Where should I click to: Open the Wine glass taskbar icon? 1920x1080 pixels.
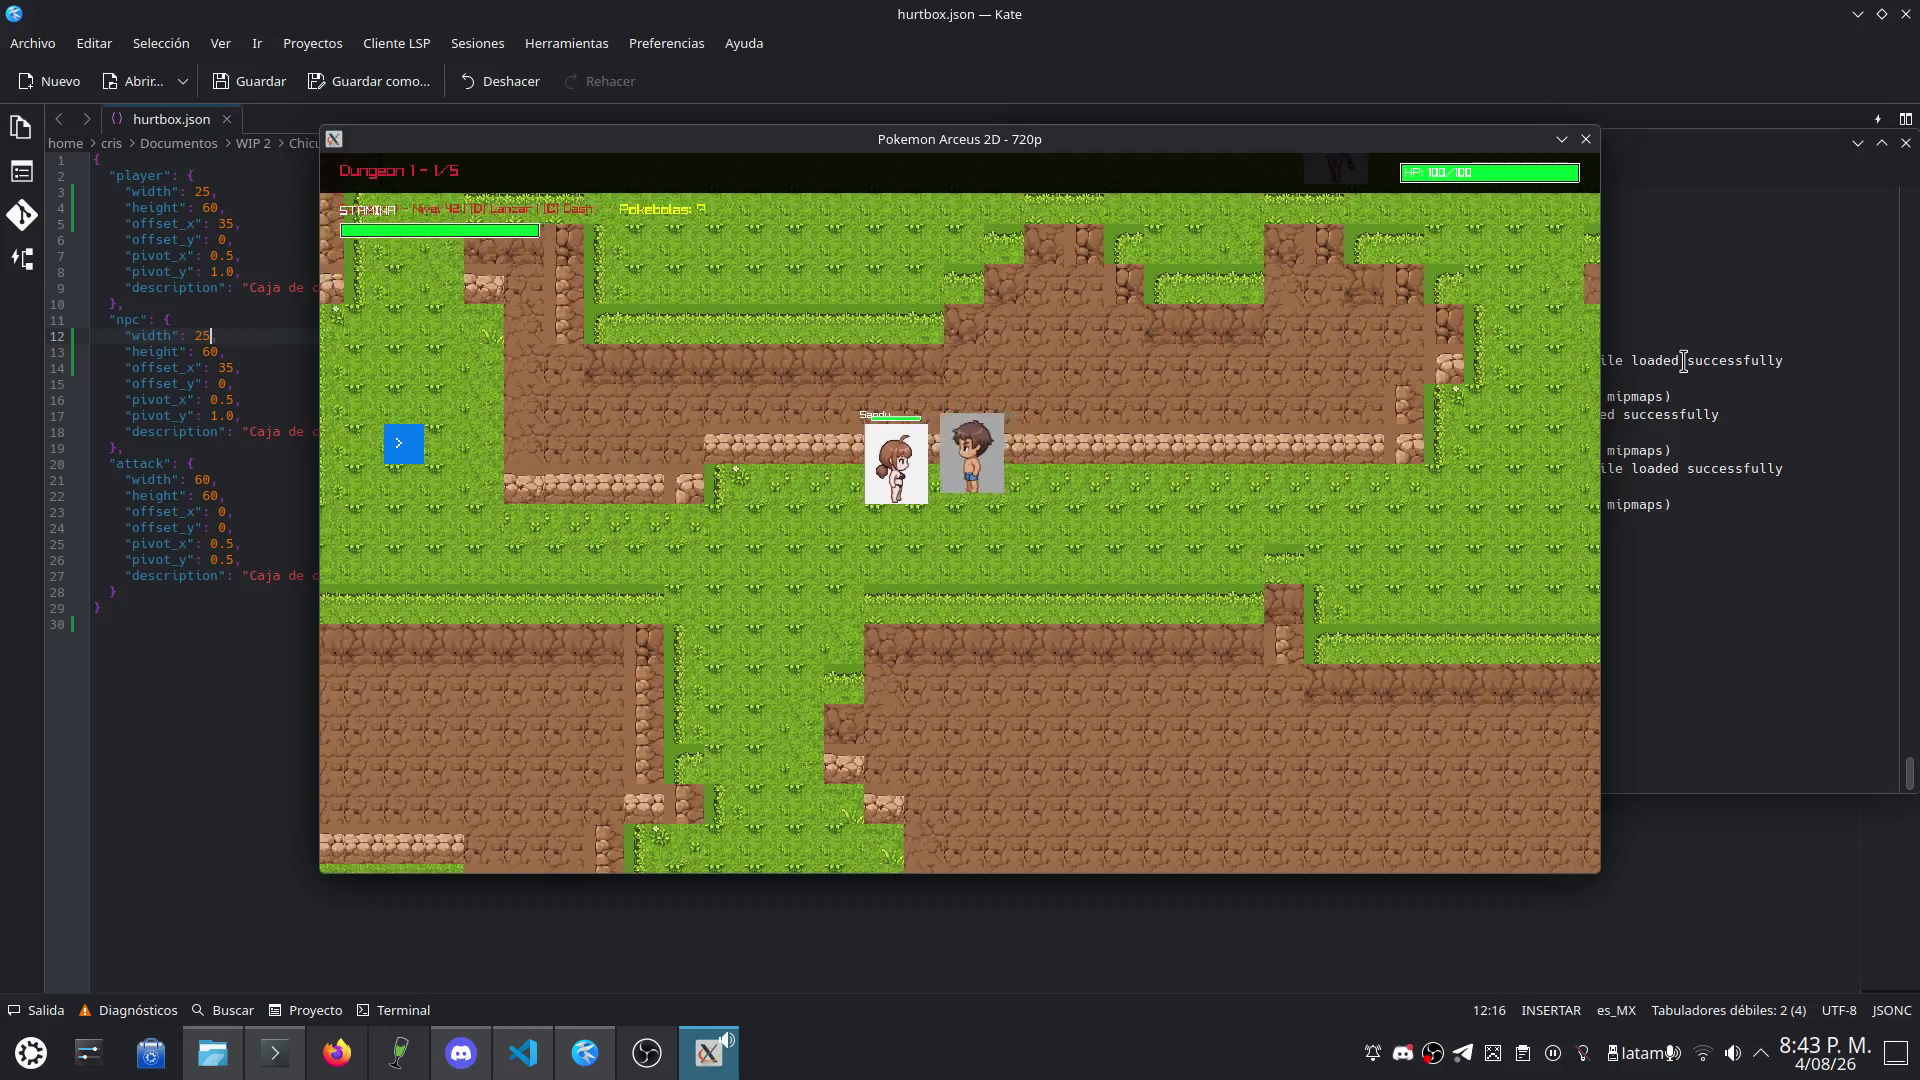coord(399,1053)
